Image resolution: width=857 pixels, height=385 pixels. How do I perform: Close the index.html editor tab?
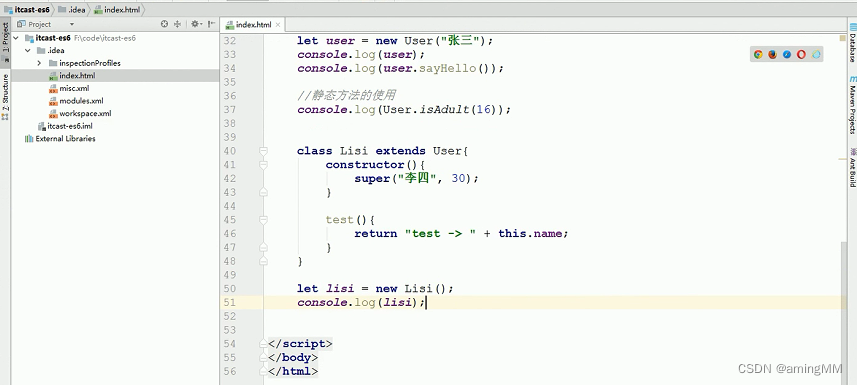(x=278, y=25)
